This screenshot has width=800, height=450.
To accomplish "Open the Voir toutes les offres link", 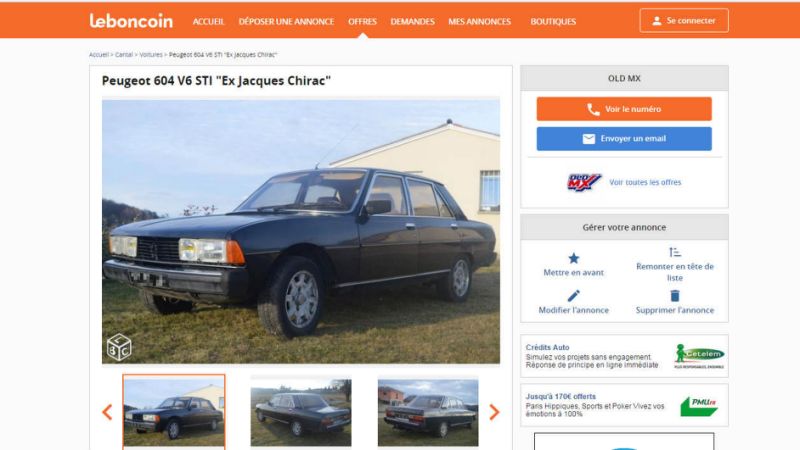I will [645, 182].
